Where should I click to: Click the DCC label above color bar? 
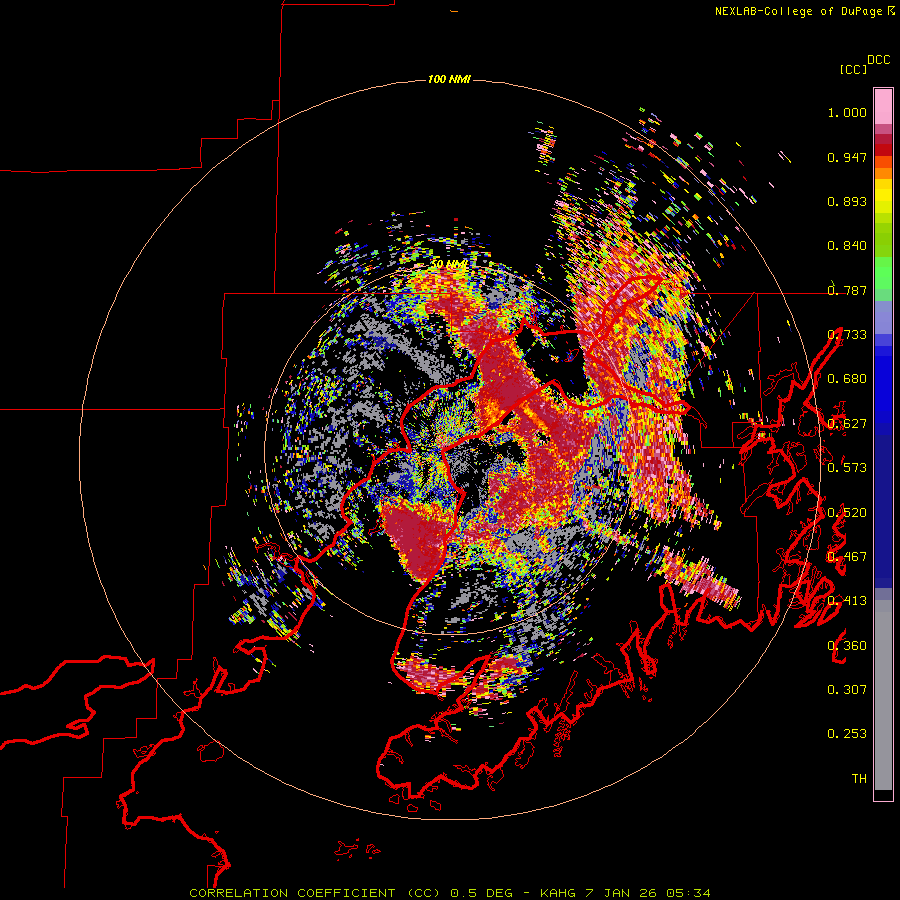[878, 60]
